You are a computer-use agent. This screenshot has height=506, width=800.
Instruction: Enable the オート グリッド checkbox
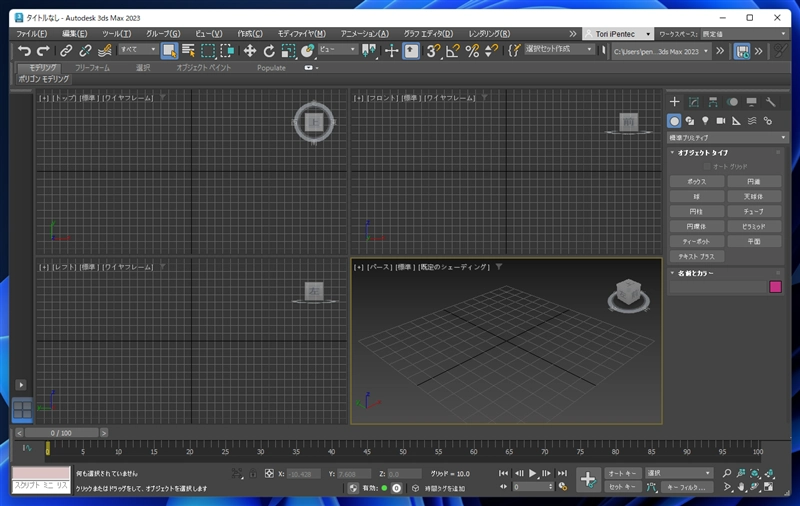pos(707,167)
